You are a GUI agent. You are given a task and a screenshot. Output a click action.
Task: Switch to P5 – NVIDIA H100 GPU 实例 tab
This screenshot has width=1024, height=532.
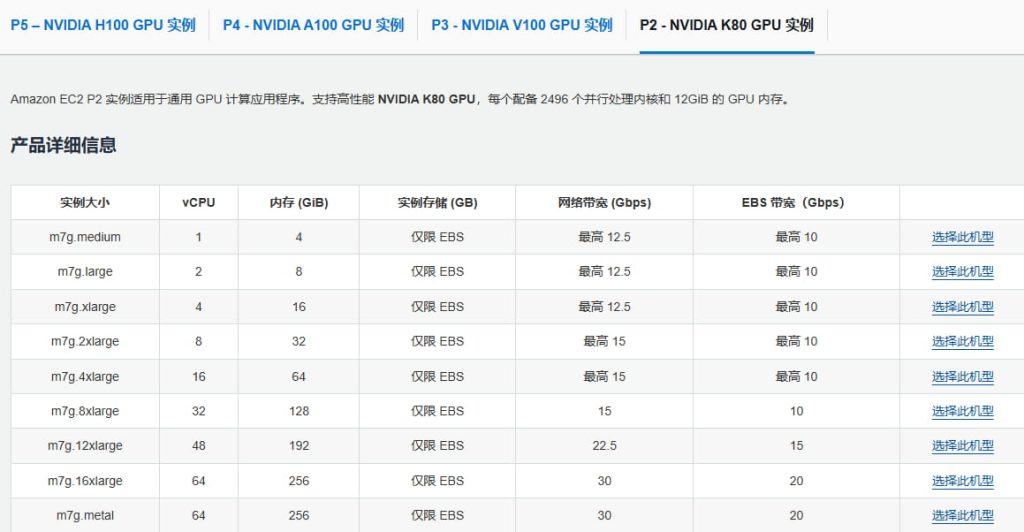pyautogui.click(x=103, y=25)
